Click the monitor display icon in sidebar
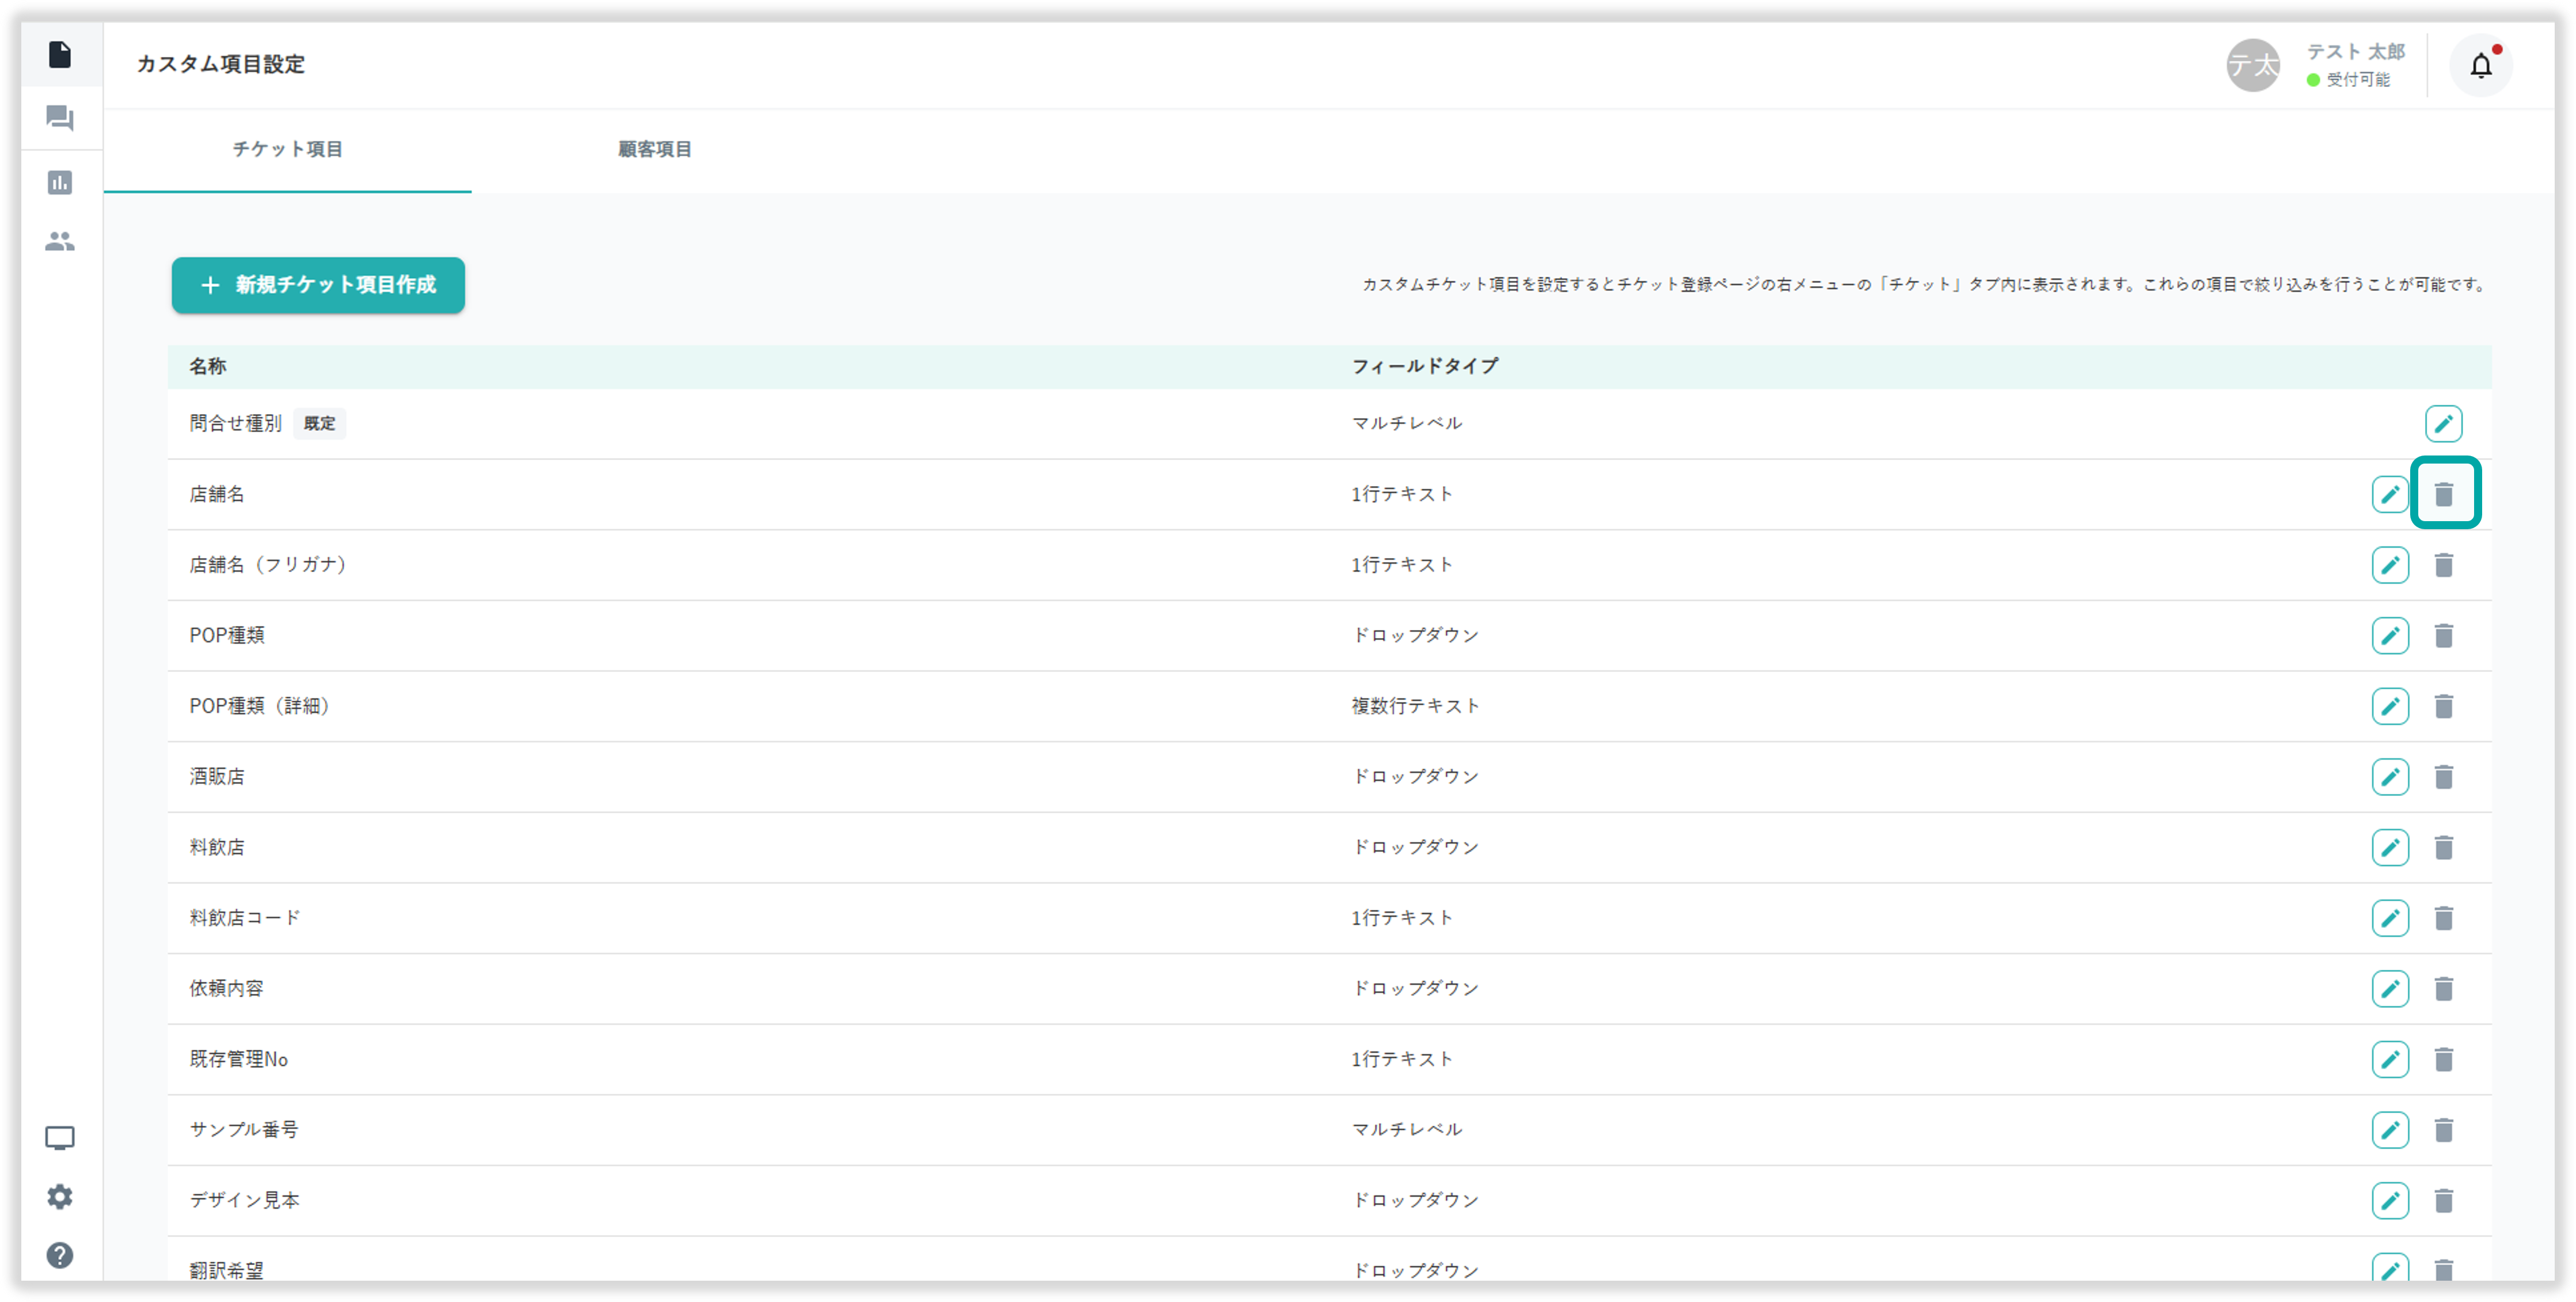The width and height of the screenshot is (2576, 1302). tap(60, 1138)
